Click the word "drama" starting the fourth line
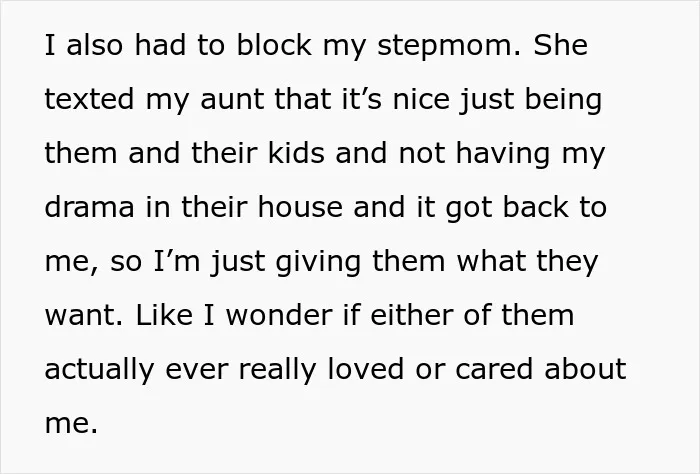The height and width of the screenshot is (474, 700). point(89,208)
